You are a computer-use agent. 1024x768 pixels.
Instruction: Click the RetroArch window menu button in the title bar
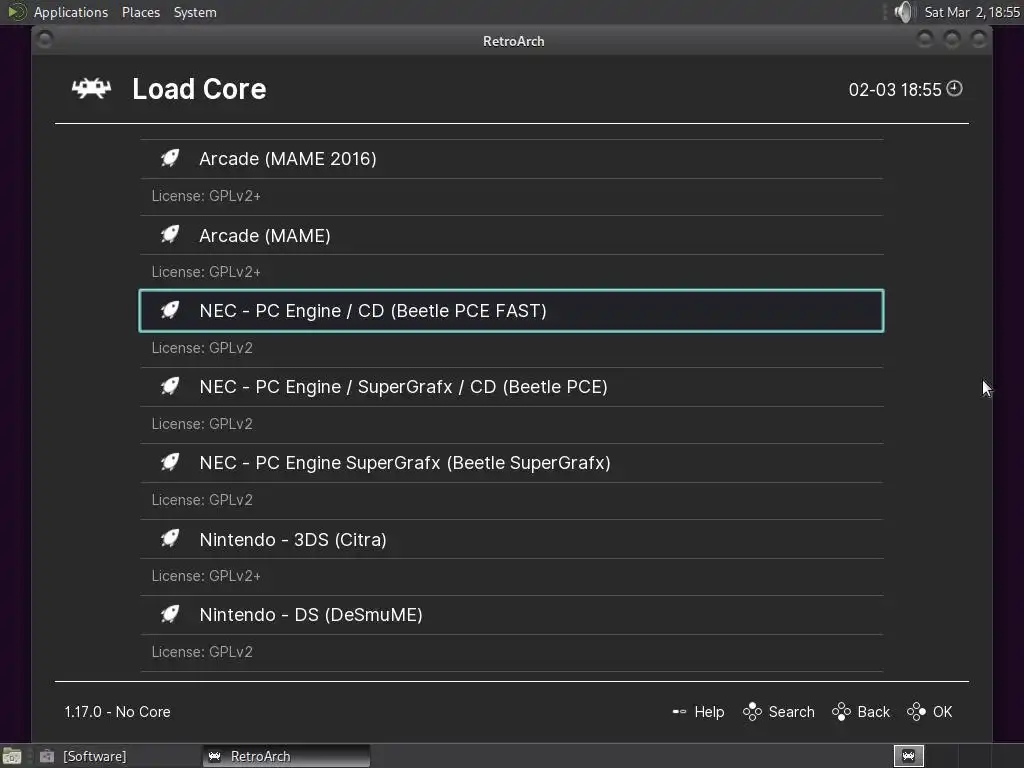pos(45,40)
